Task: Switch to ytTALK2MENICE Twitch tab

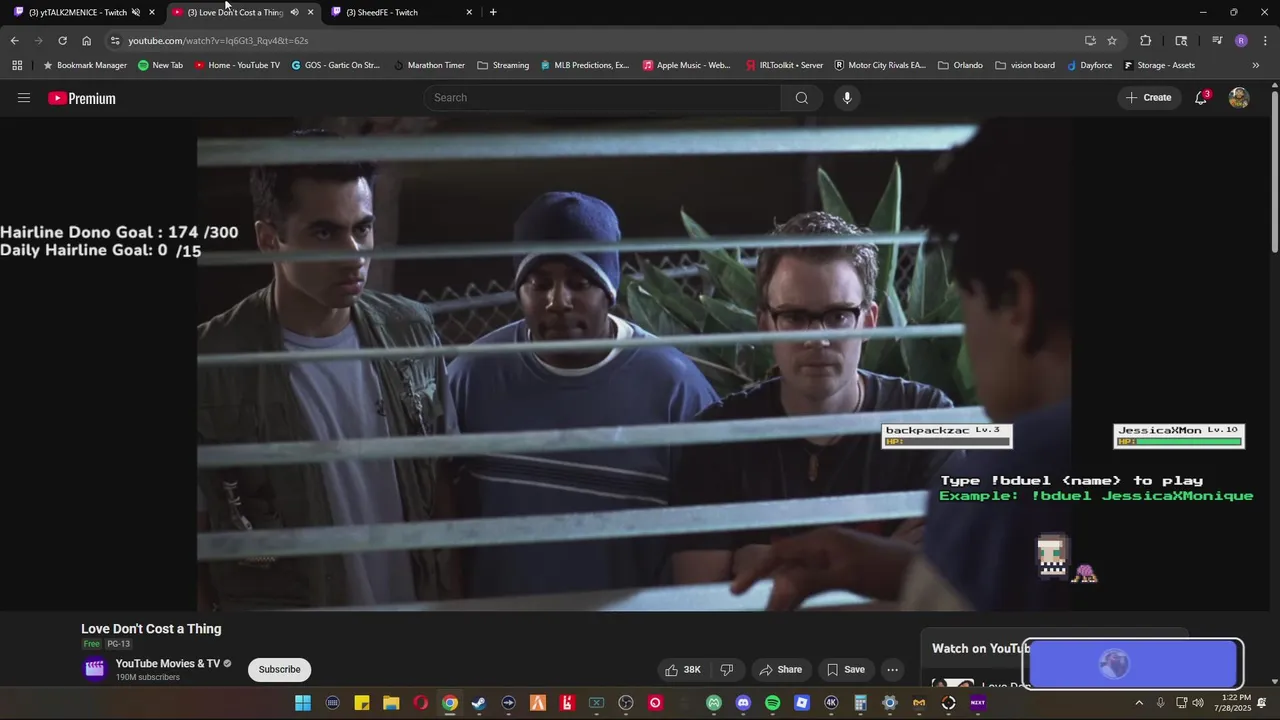Action: (77, 12)
